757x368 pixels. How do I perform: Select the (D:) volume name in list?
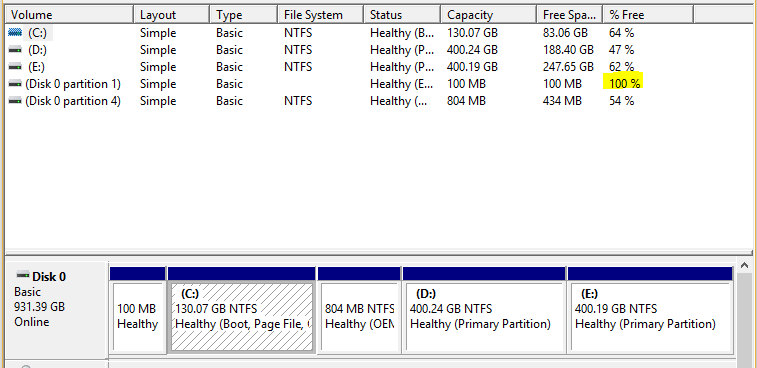pyautogui.click(x=37, y=50)
